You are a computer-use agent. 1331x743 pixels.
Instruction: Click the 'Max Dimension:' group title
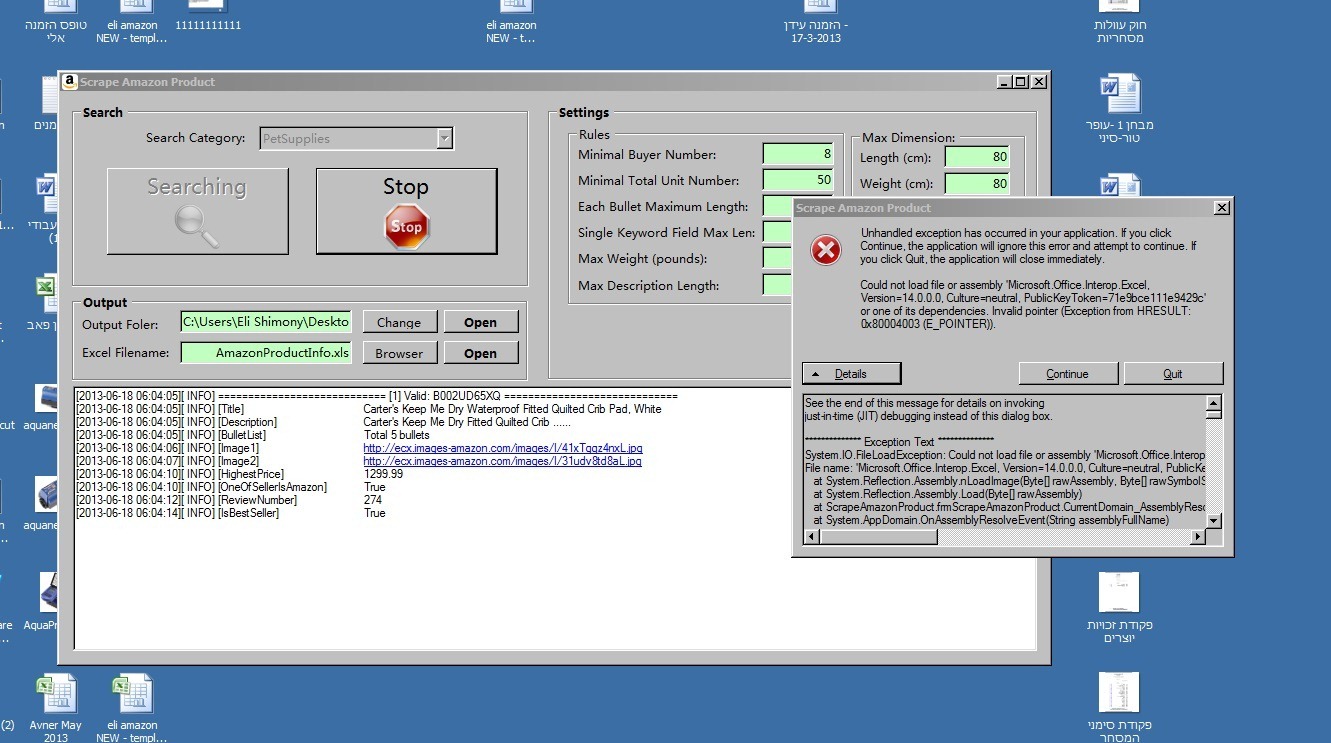click(908, 138)
